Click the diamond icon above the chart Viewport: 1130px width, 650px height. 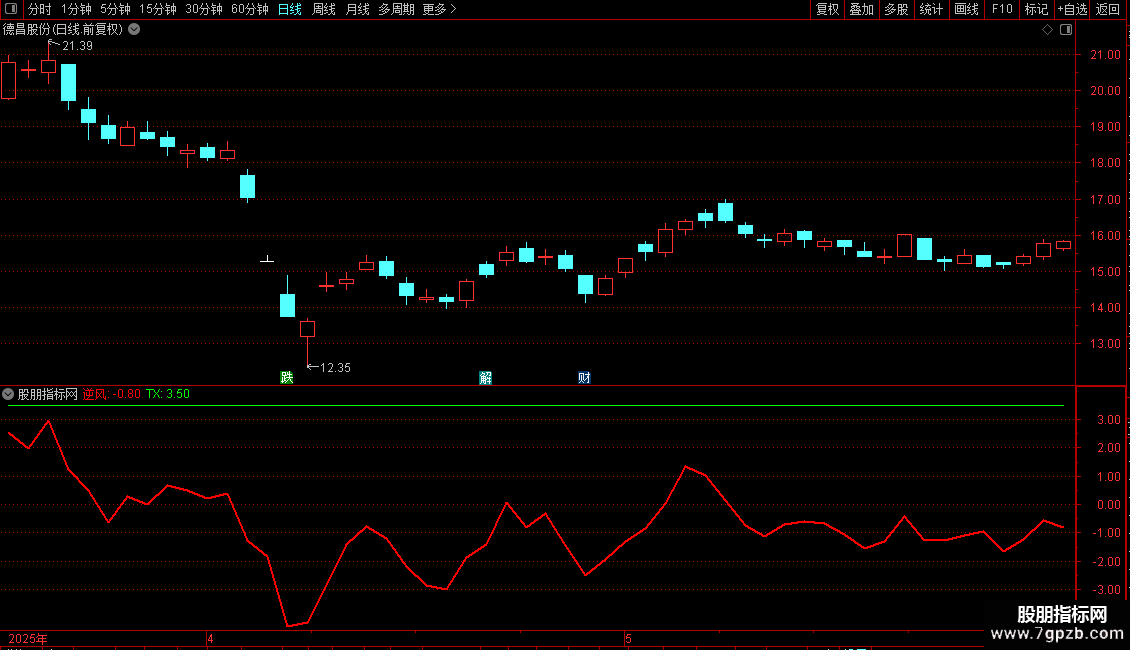pyautogui.click(x=1047, y=30)
